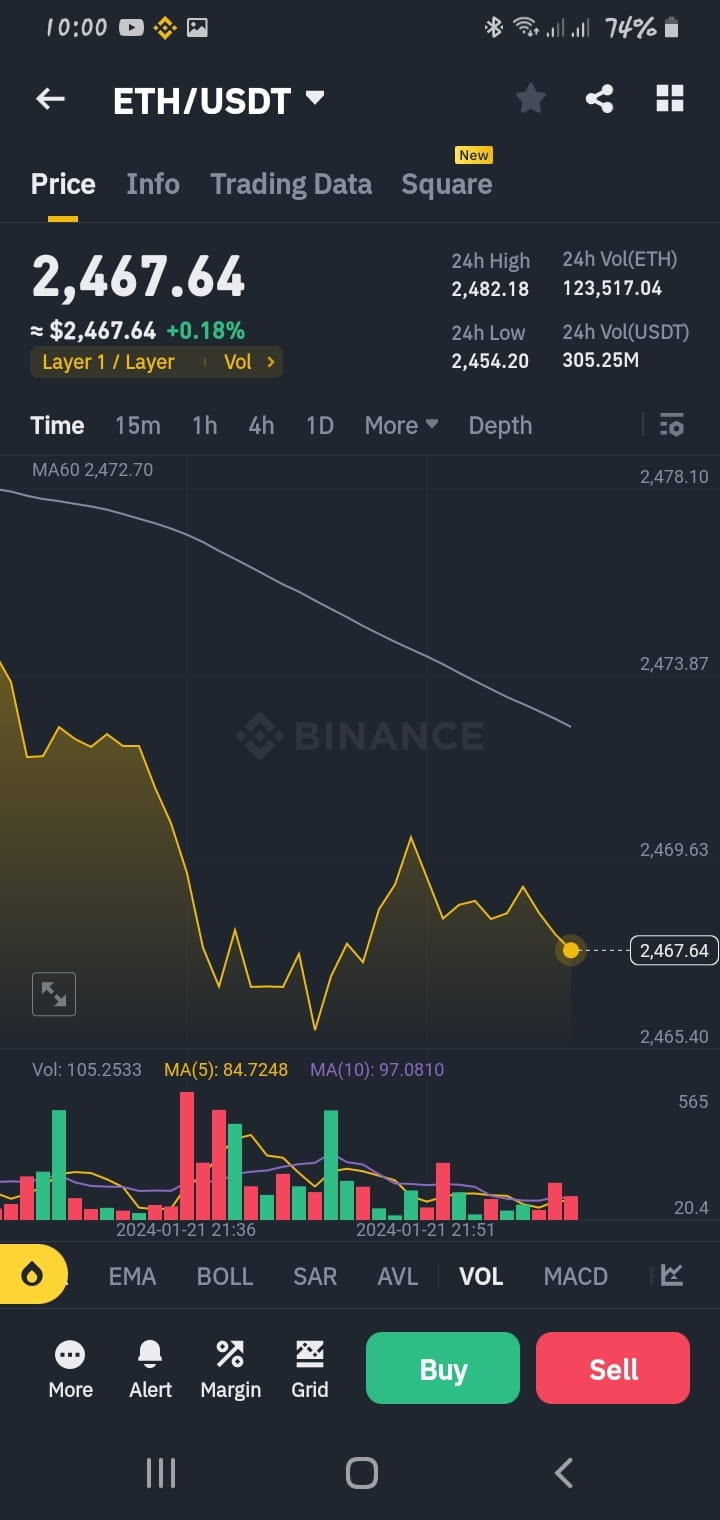Expand chart to fullscreen with arrows icon
Image resolution: width=720 pixels, height=1520 pixels.
[53, 993]
